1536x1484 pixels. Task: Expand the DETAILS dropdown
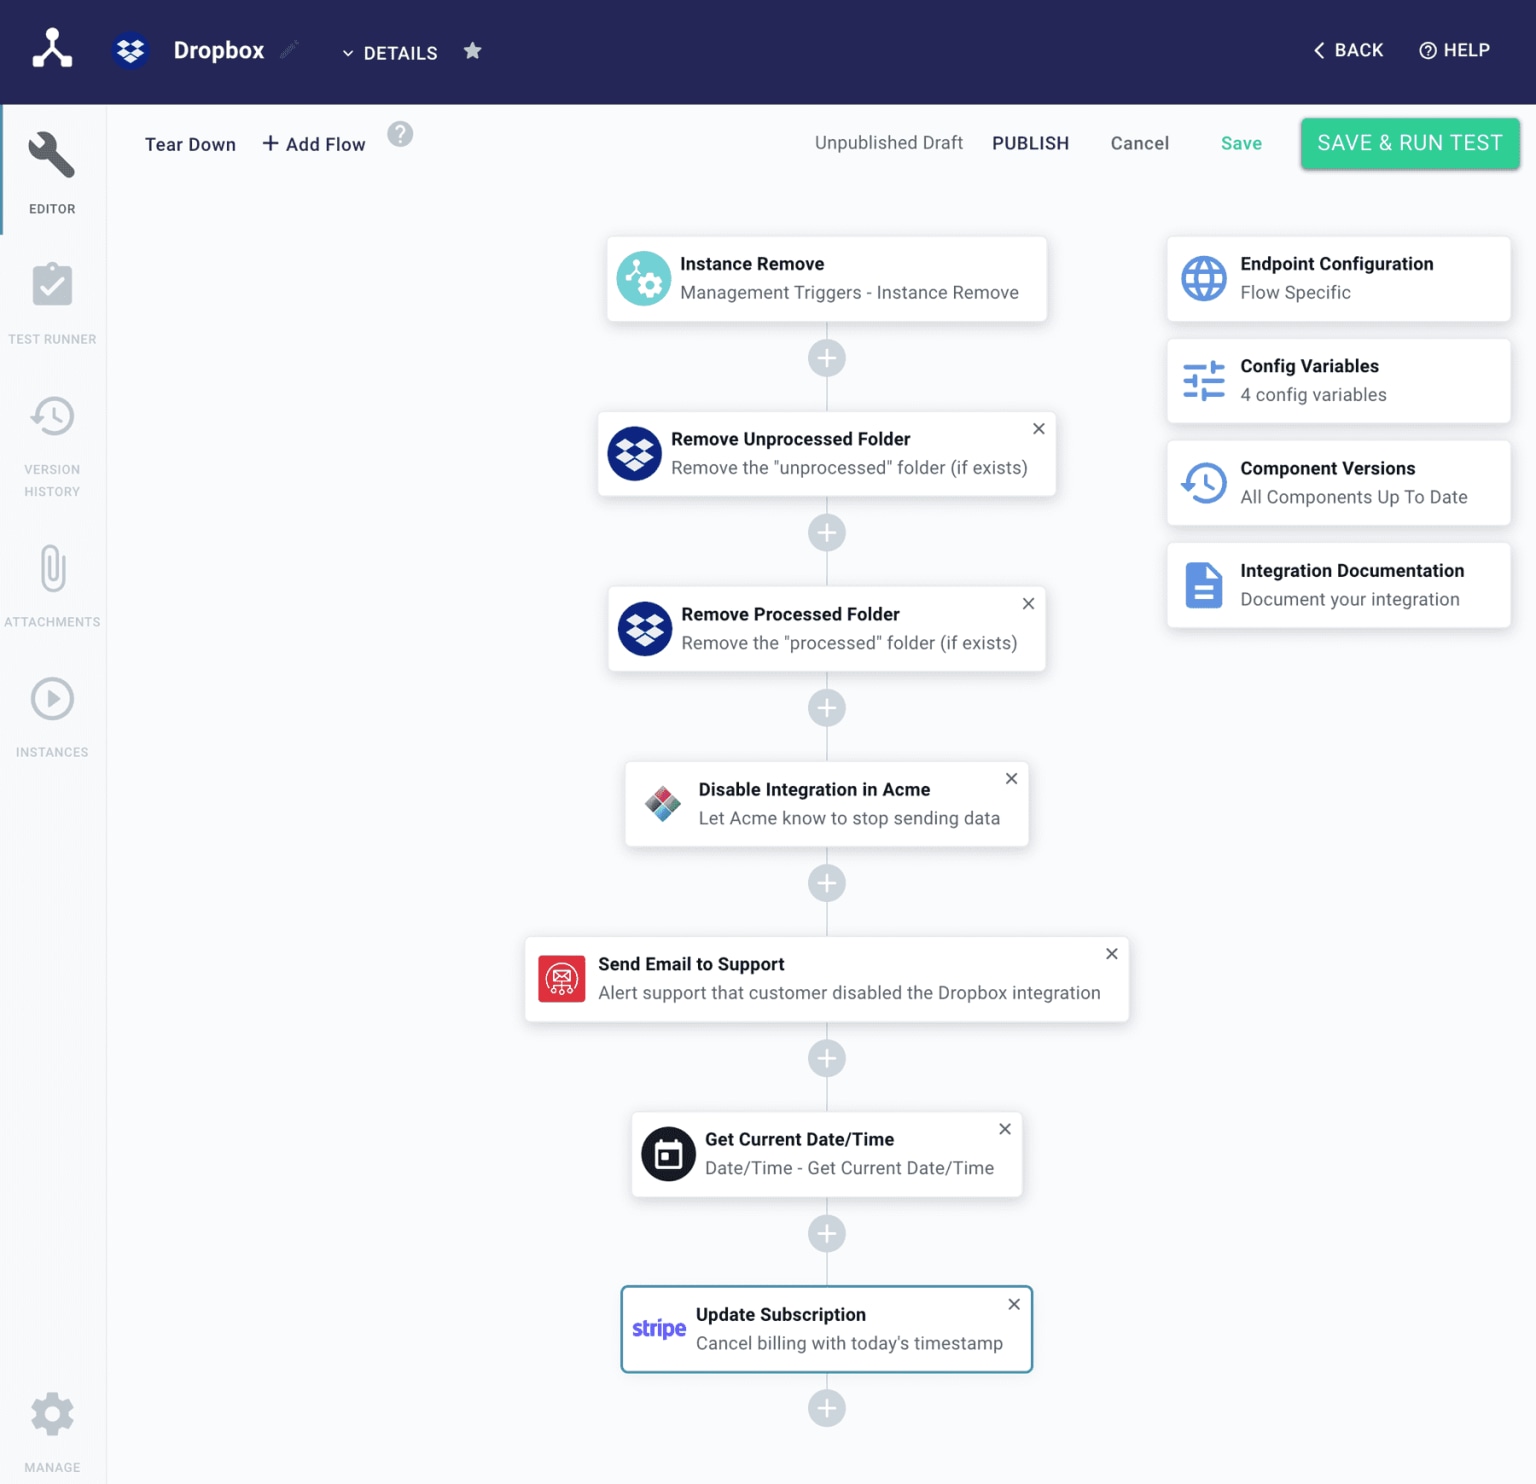390,53
